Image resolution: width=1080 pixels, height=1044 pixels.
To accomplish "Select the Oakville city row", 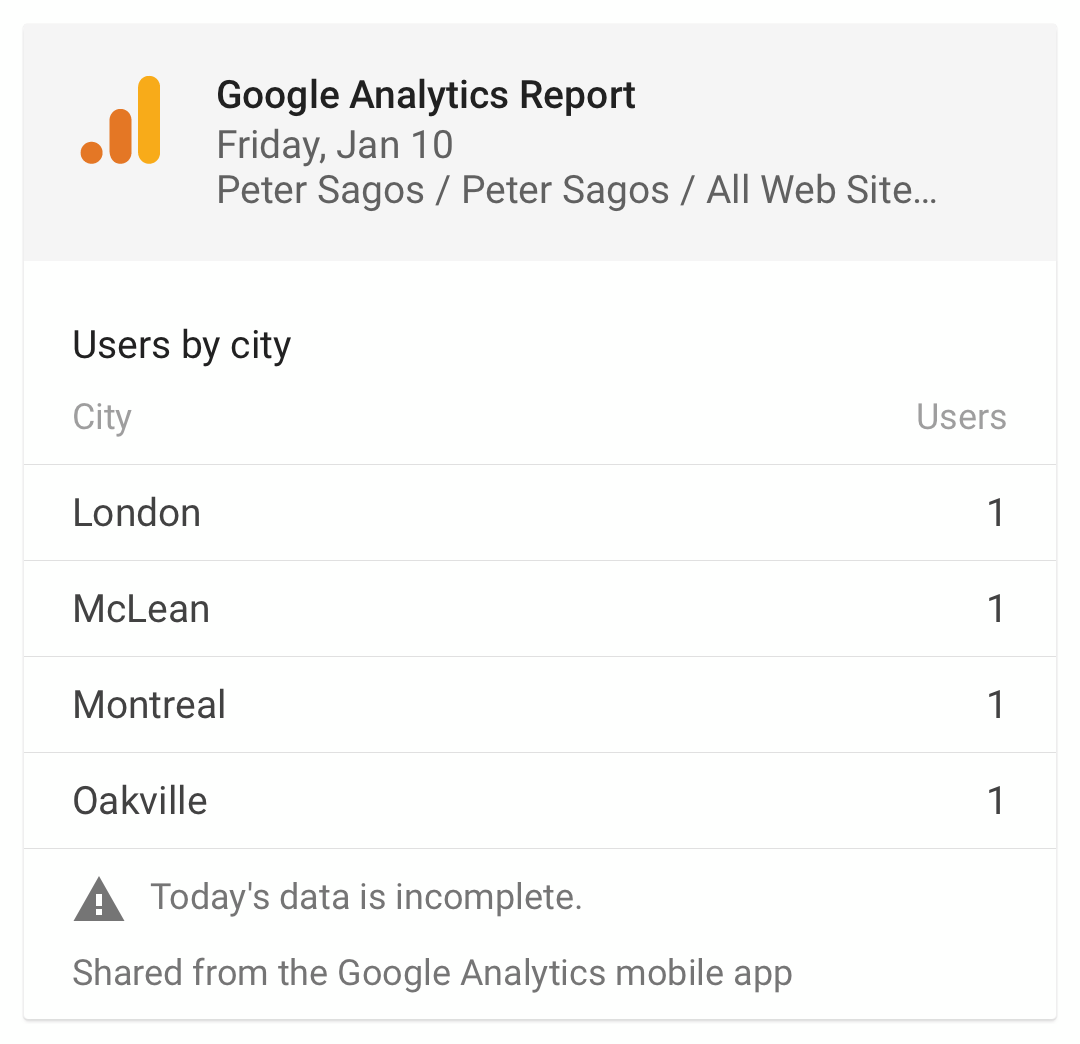I will point(540,801).
